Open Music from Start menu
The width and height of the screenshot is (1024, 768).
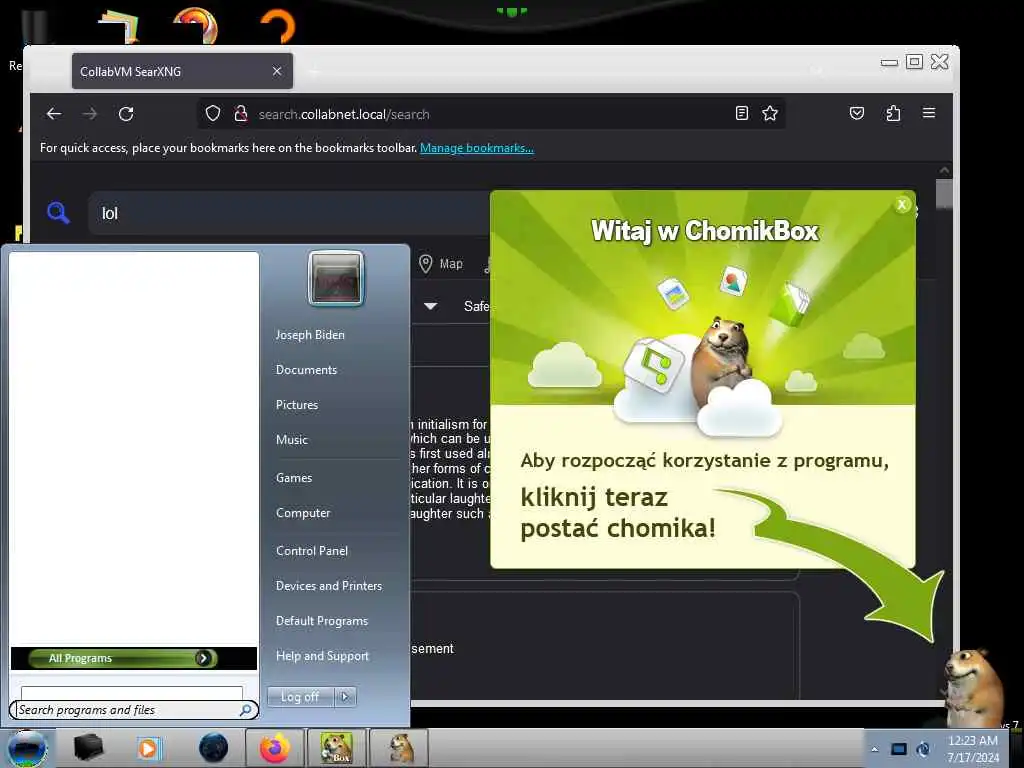291,440
